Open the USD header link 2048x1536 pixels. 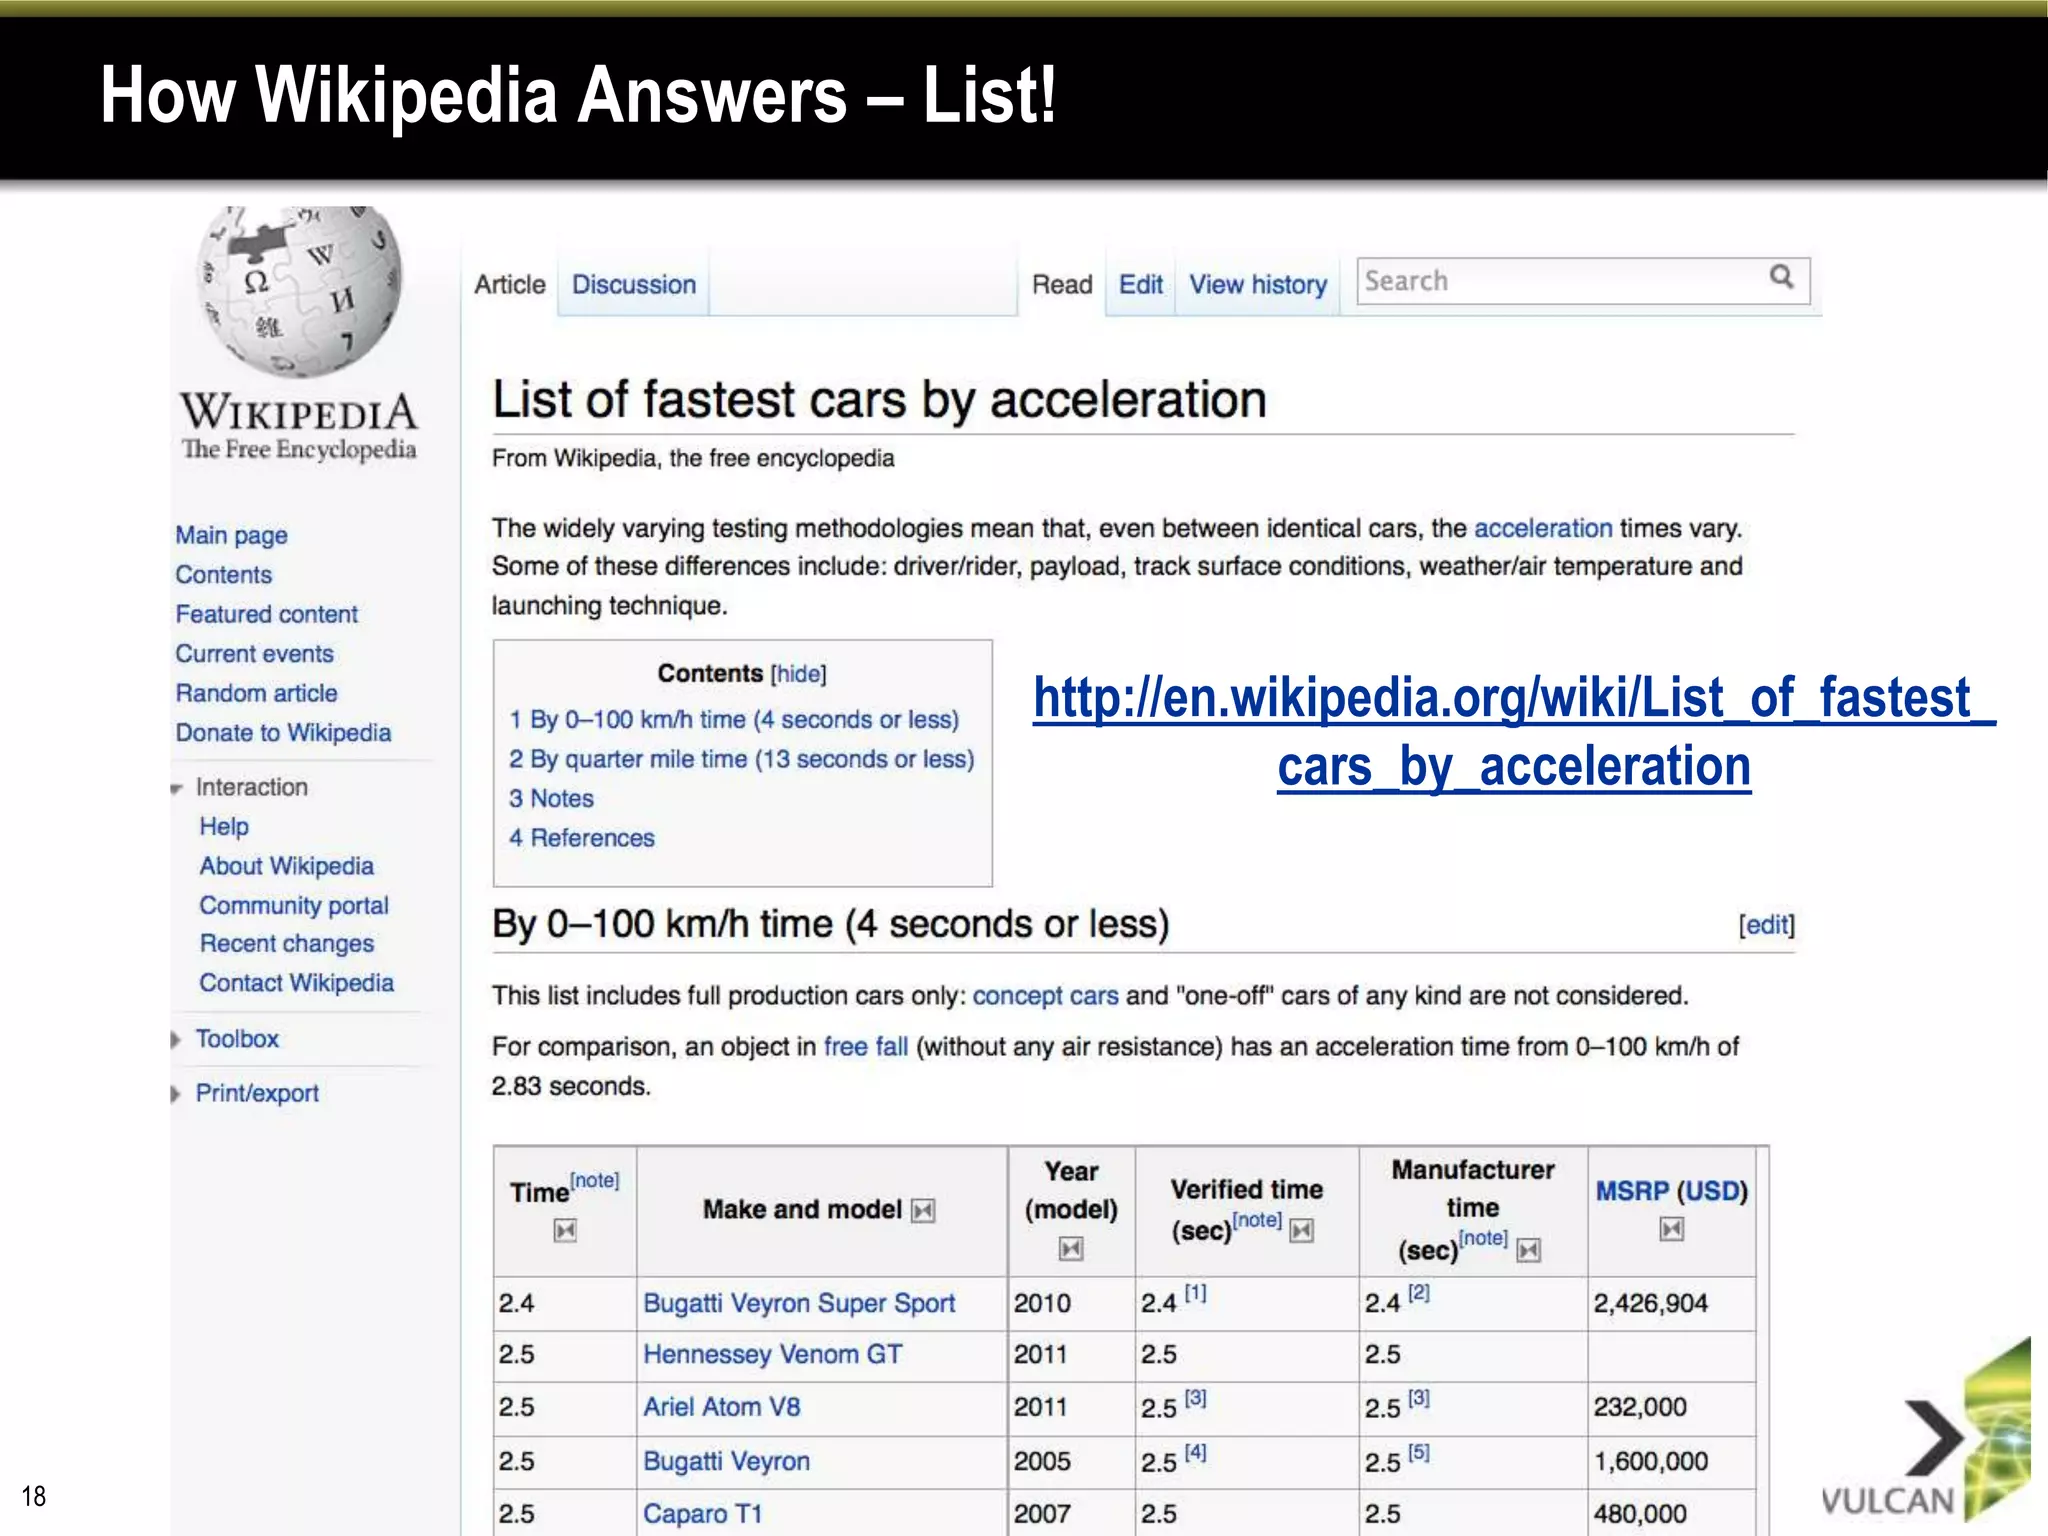[1713, 1191]
